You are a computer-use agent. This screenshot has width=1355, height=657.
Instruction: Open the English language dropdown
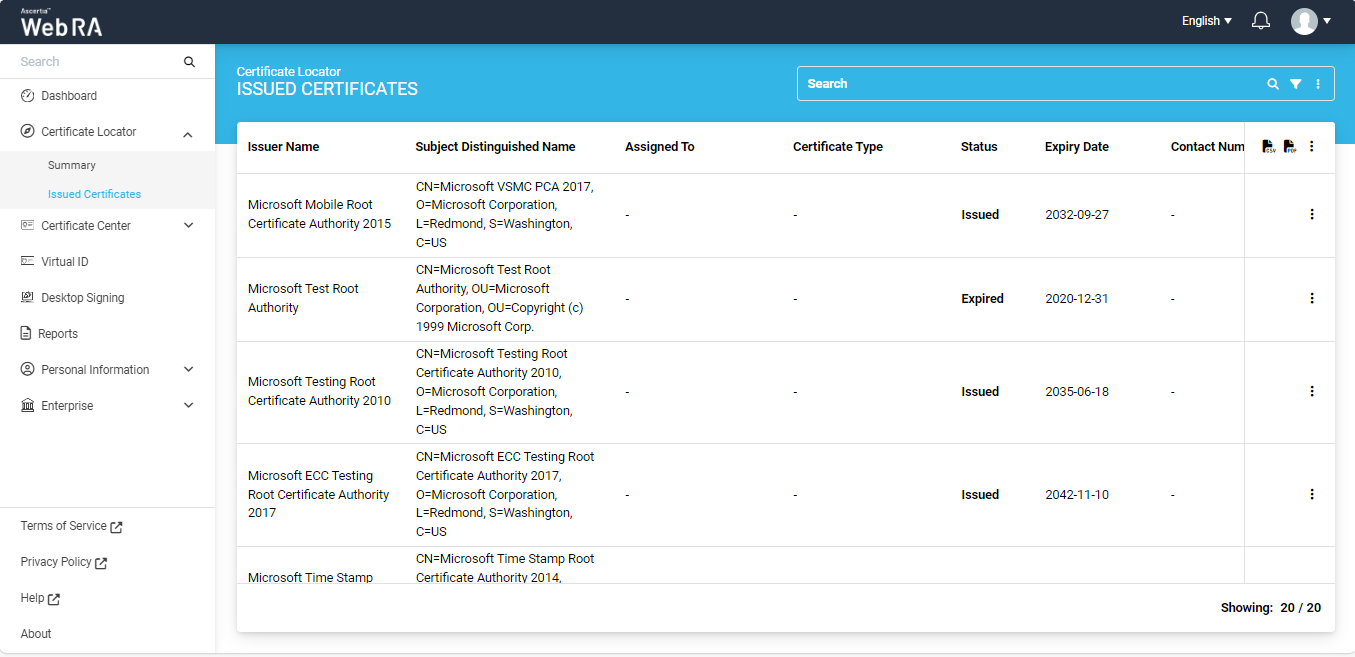(1206, 21)
